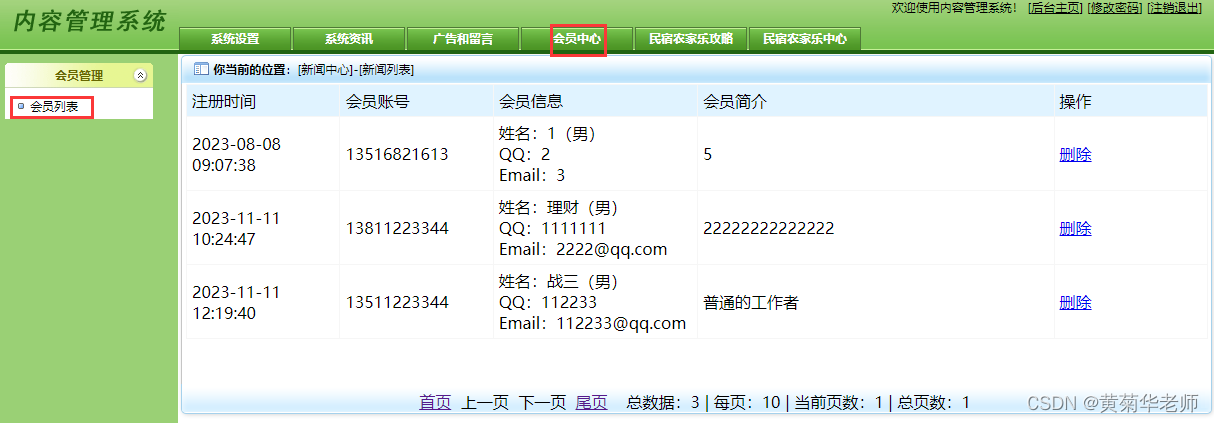Click 下一页 in pagination
This screenshot has height=423, width=1214.
point(542,402)
